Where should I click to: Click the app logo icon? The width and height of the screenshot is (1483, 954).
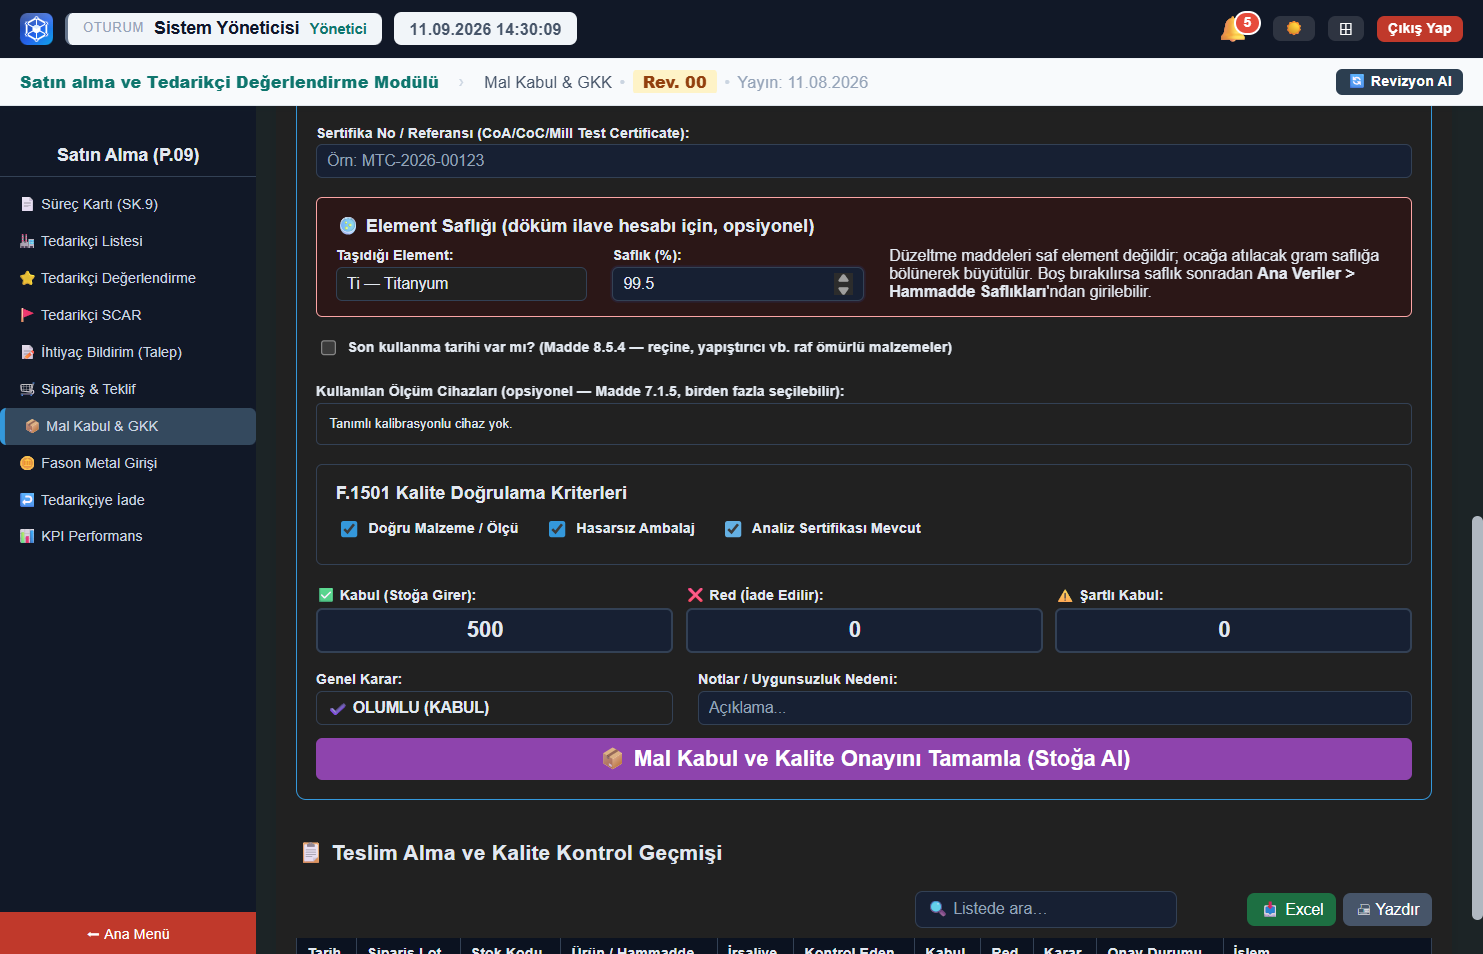[x=37, y=28]
